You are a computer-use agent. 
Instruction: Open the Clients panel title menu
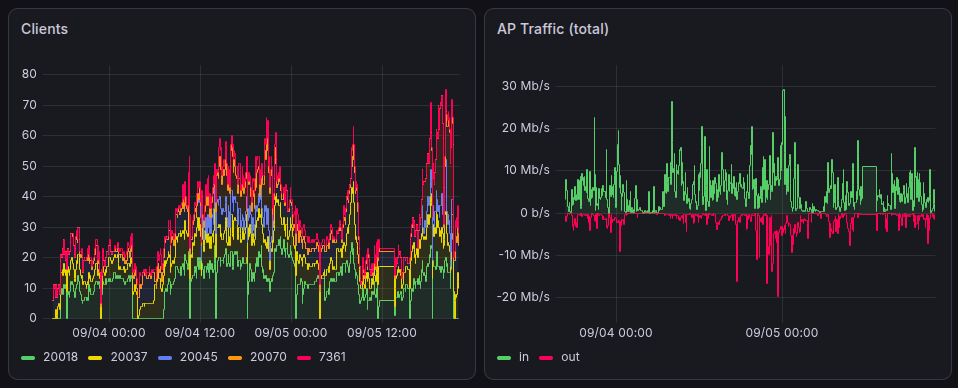pyautogui.click(x=44, y=29)
